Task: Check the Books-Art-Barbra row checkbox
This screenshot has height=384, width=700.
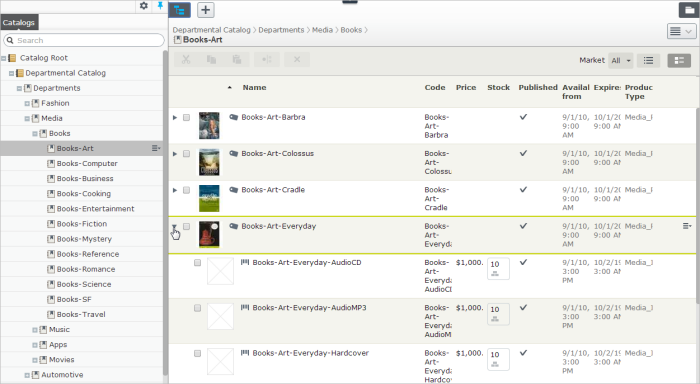Action: tap(187, 117)
